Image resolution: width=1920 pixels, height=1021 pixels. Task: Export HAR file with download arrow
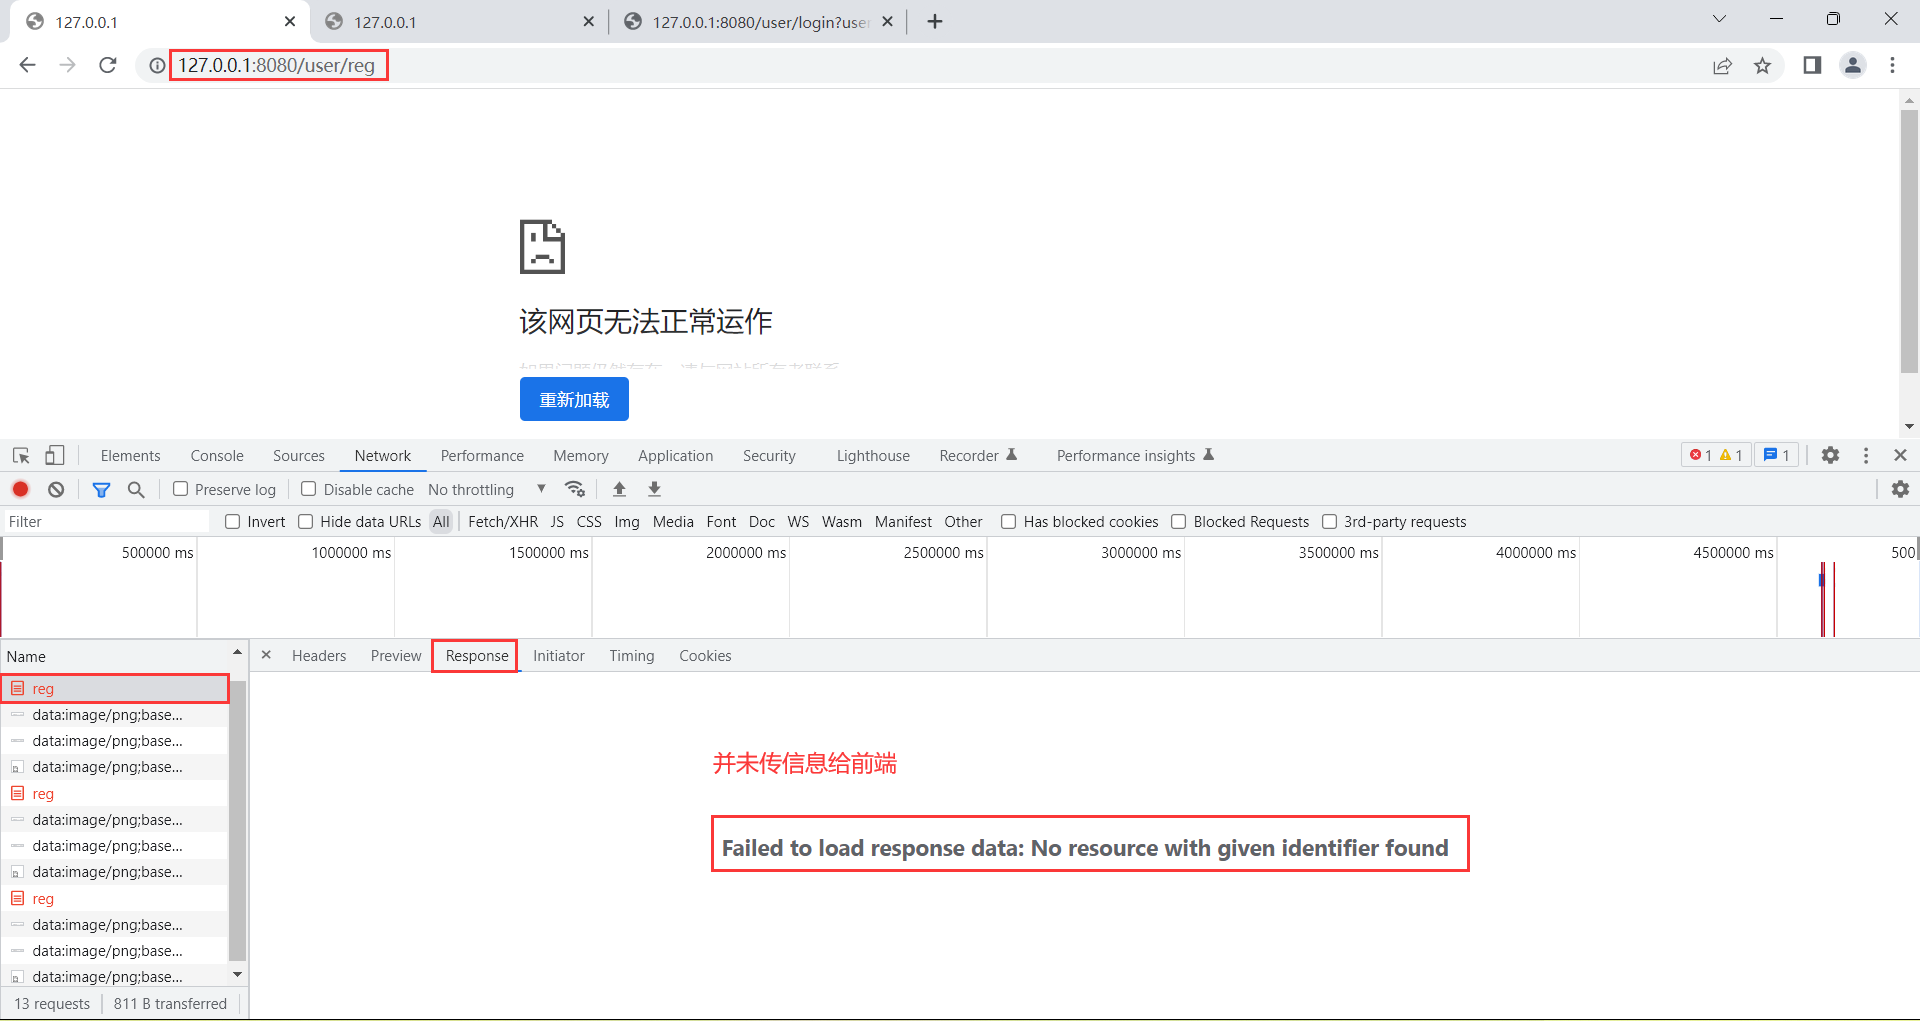[x=654, y=489]
